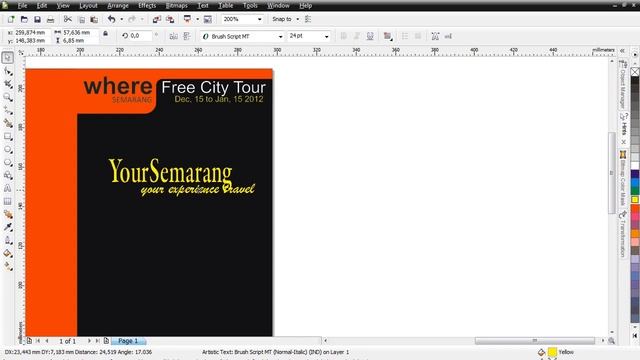640x360 pixels.
Task: Paste from the clipboard
Action: (94, 19)
